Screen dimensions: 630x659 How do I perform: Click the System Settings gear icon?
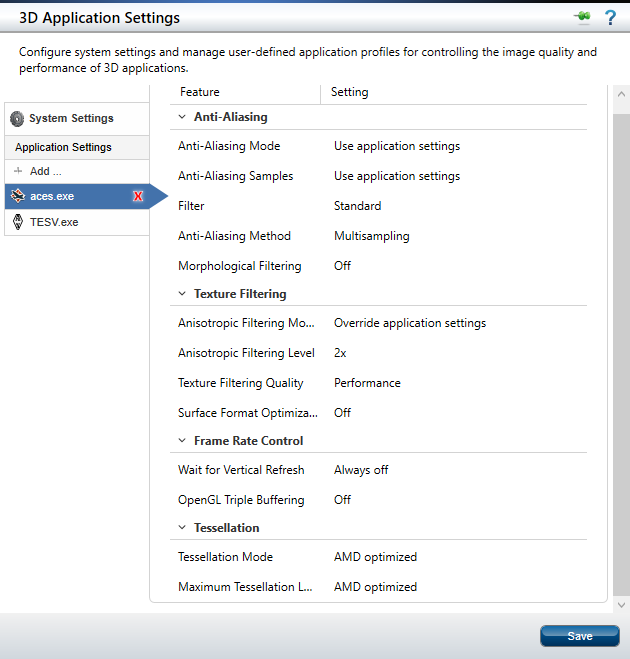[17, 118]
